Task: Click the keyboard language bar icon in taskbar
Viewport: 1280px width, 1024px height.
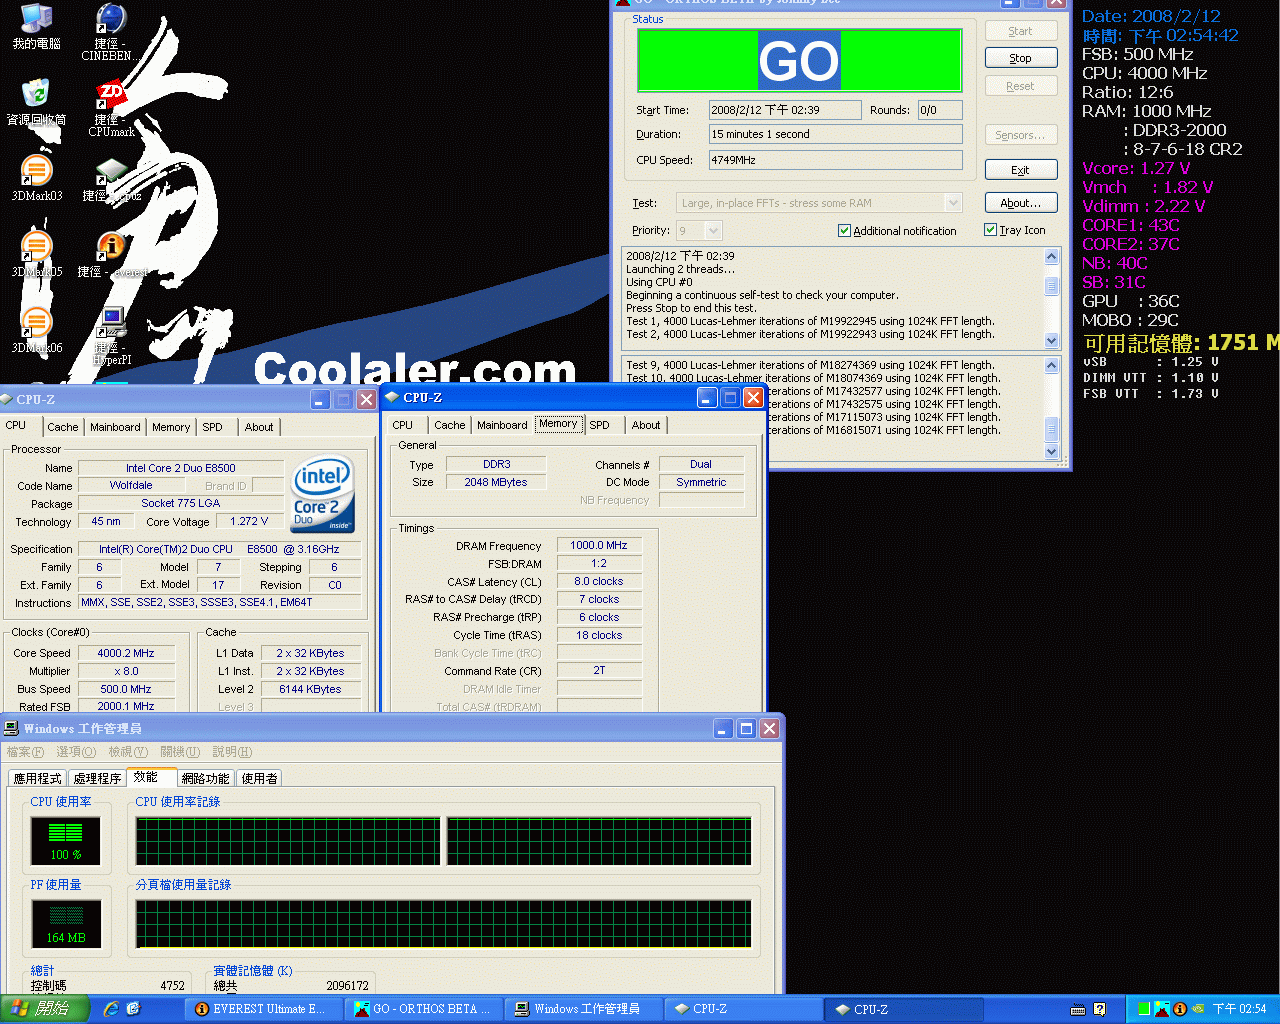Action: (x=1078, y=1009)
